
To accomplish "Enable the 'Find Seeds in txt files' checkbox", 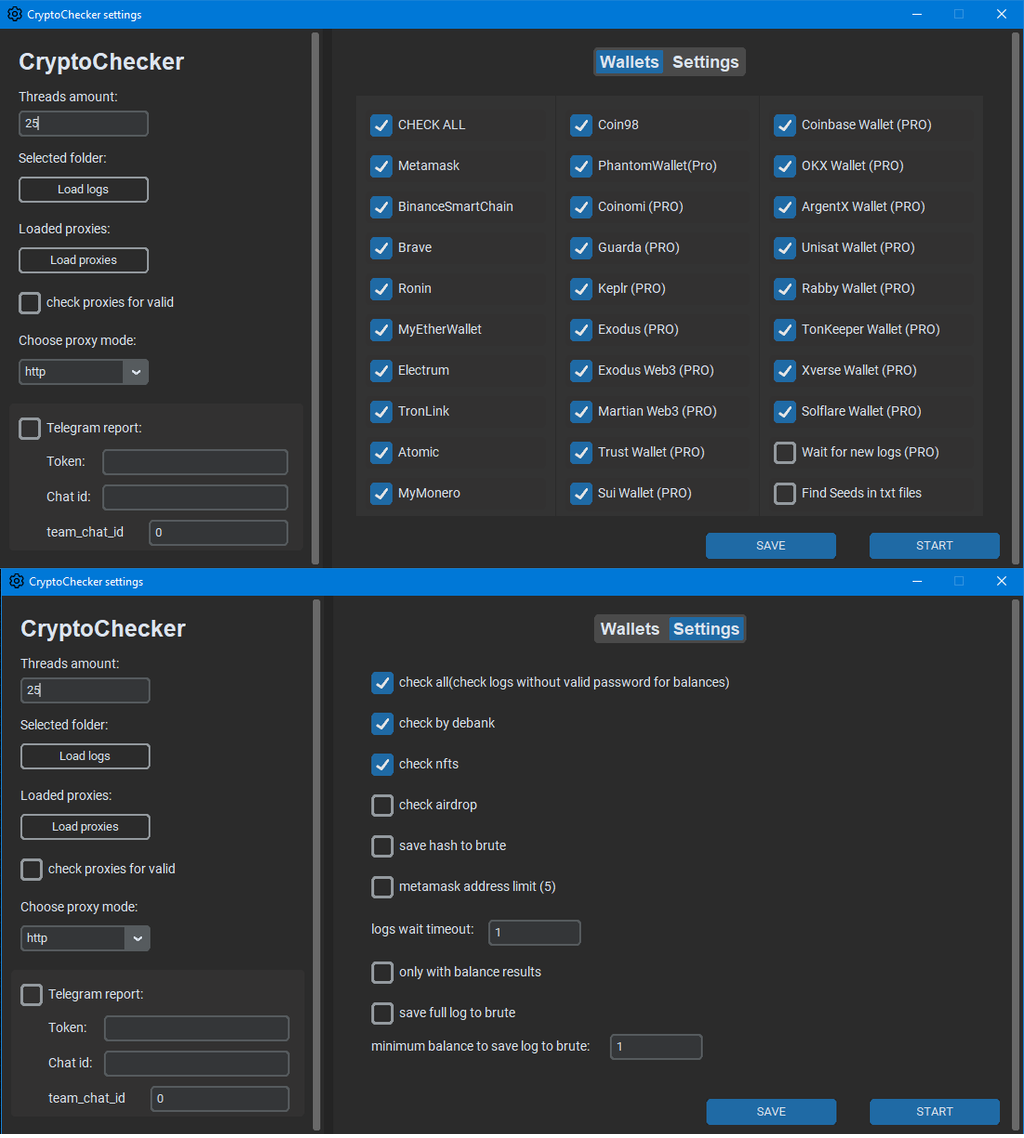I will point(785,493).
